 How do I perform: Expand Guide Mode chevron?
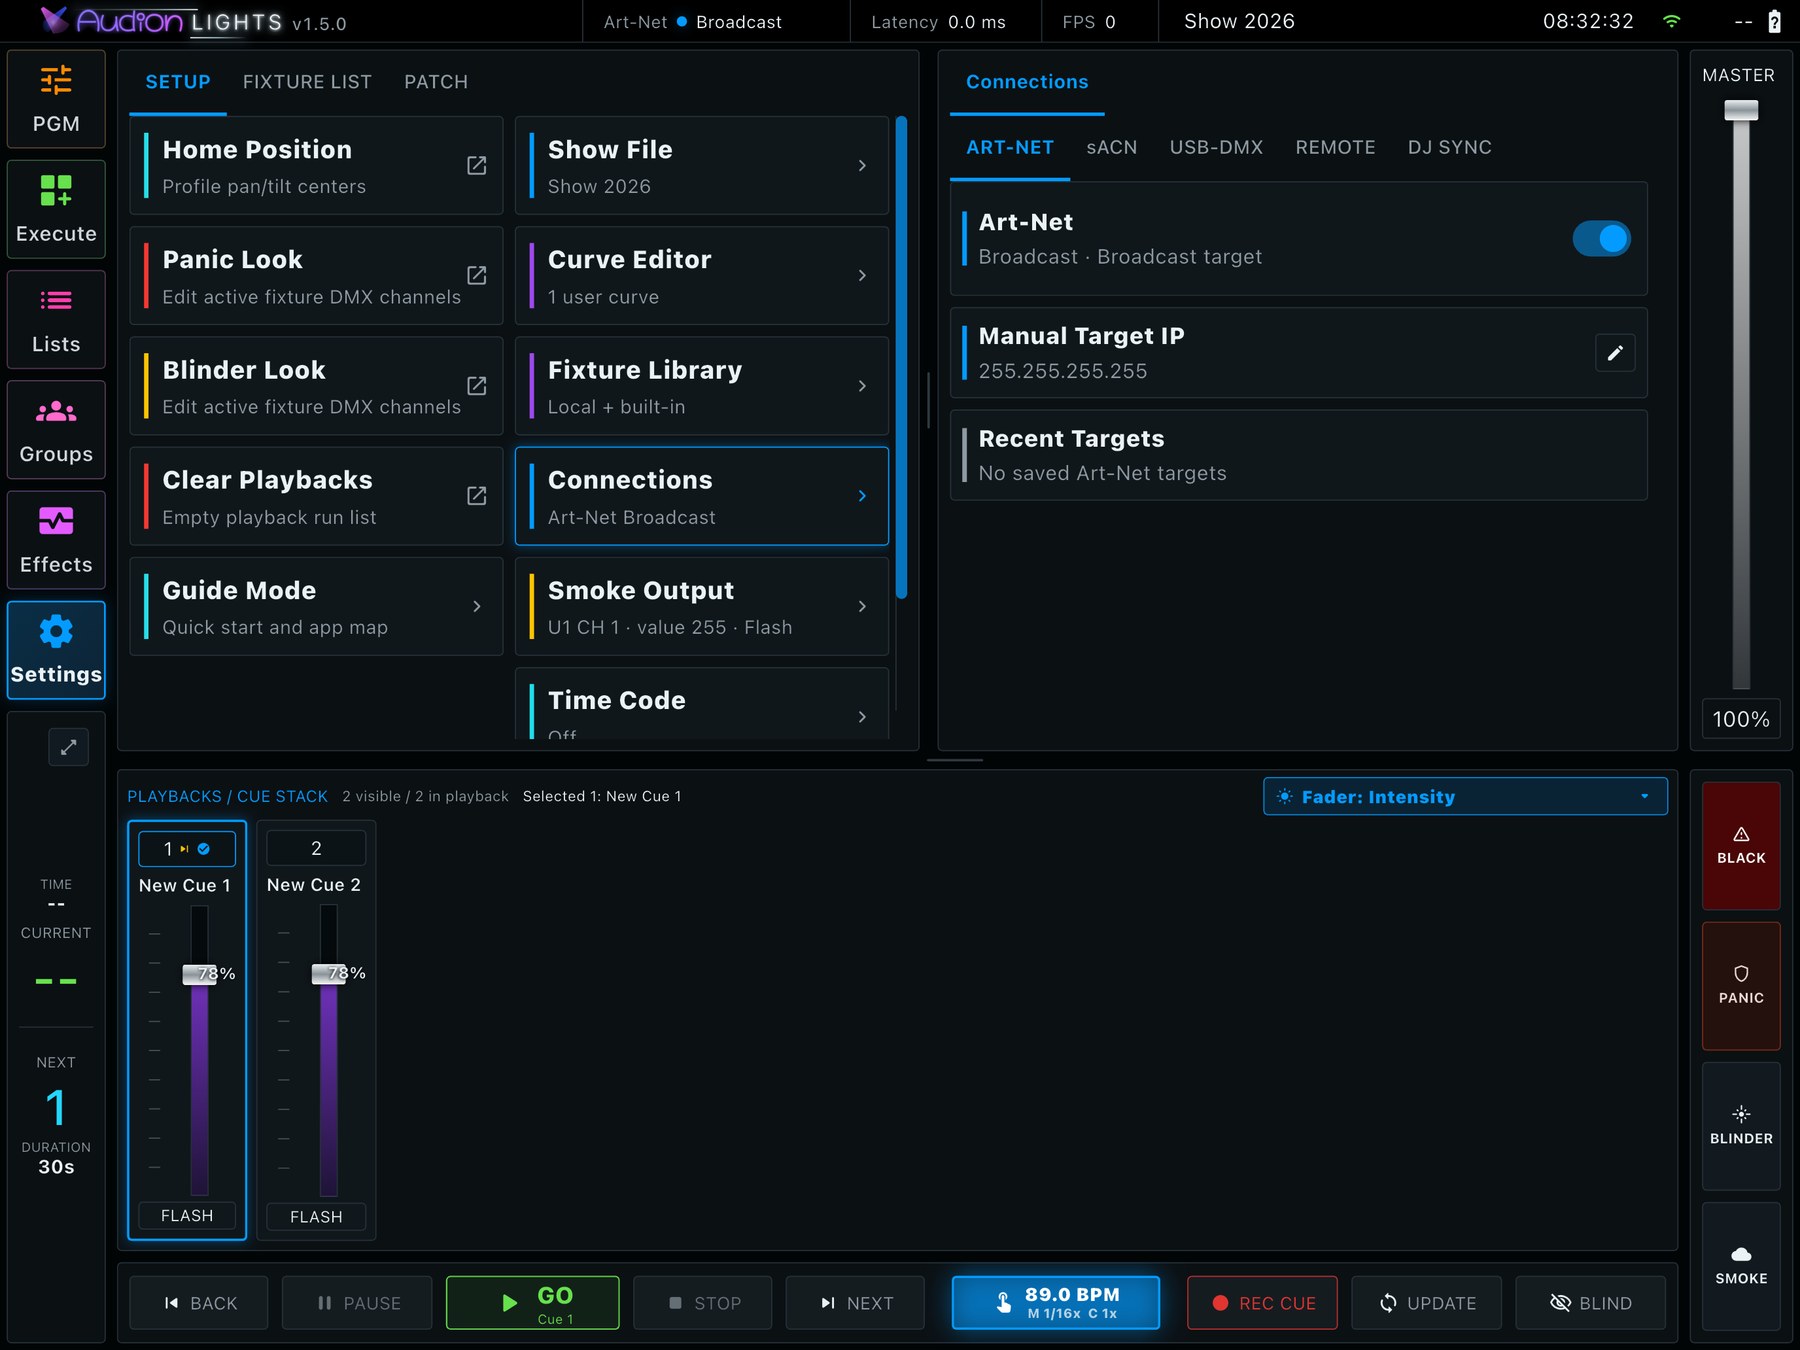coord(477,606)
